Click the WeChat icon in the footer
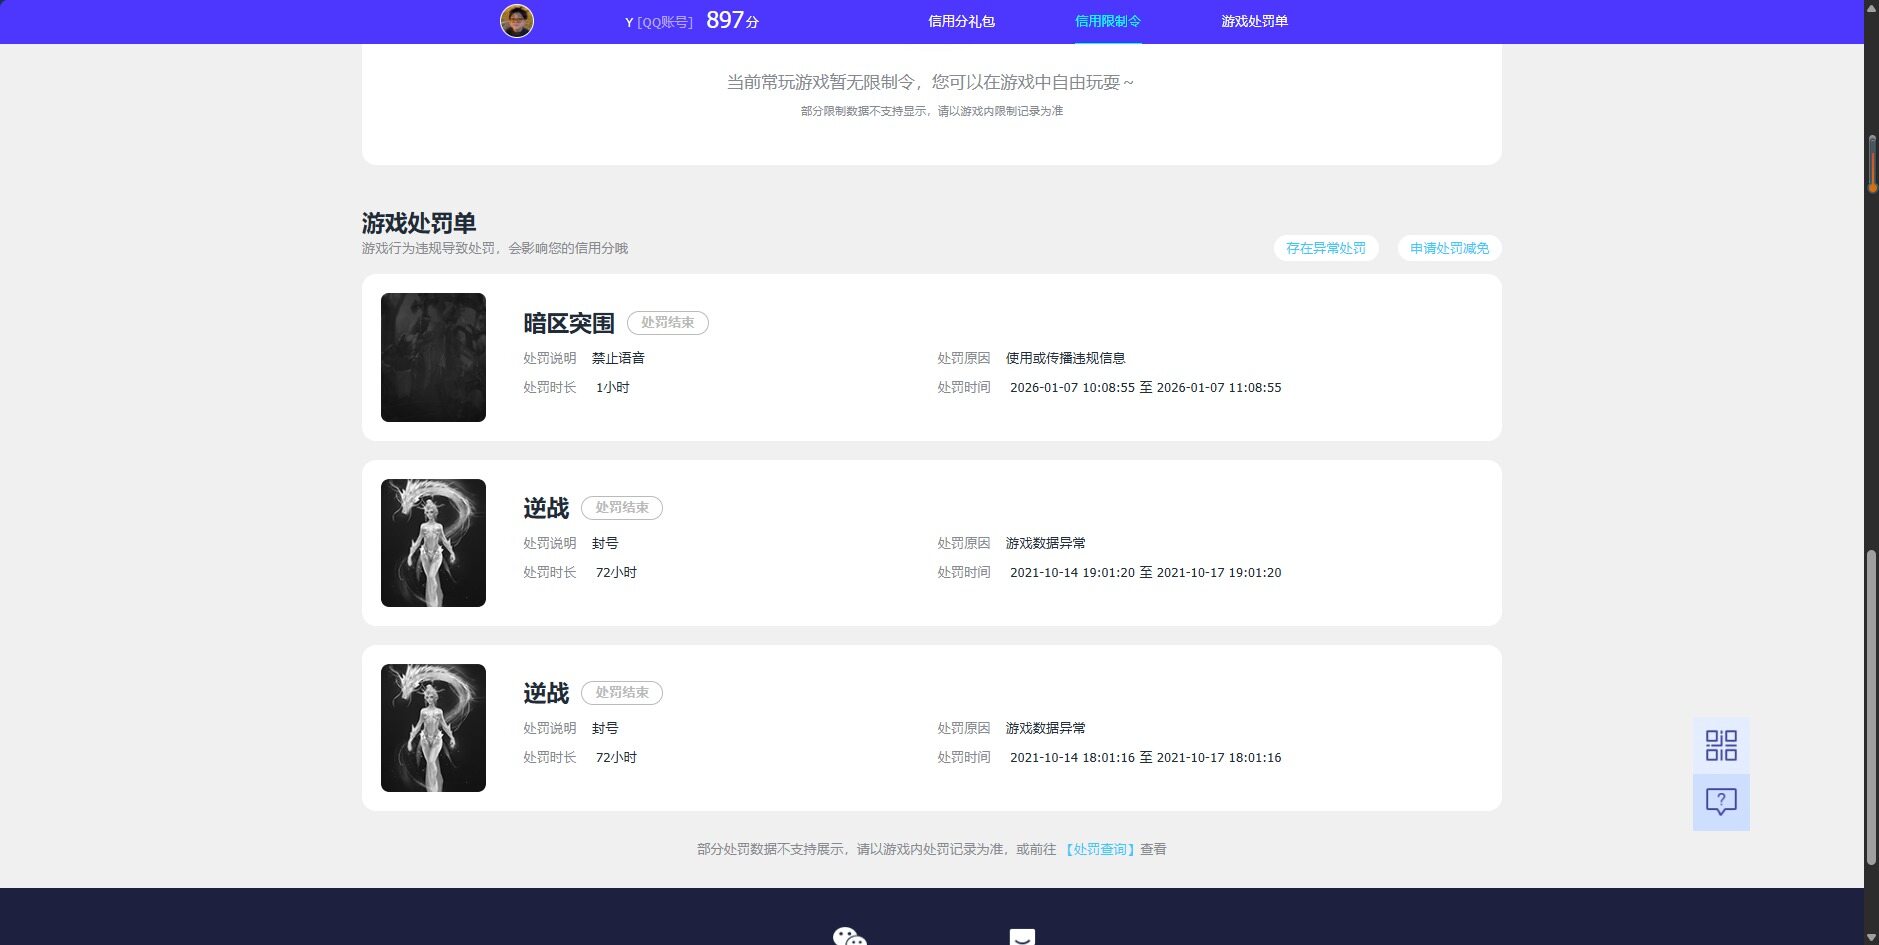 [849, 936]
